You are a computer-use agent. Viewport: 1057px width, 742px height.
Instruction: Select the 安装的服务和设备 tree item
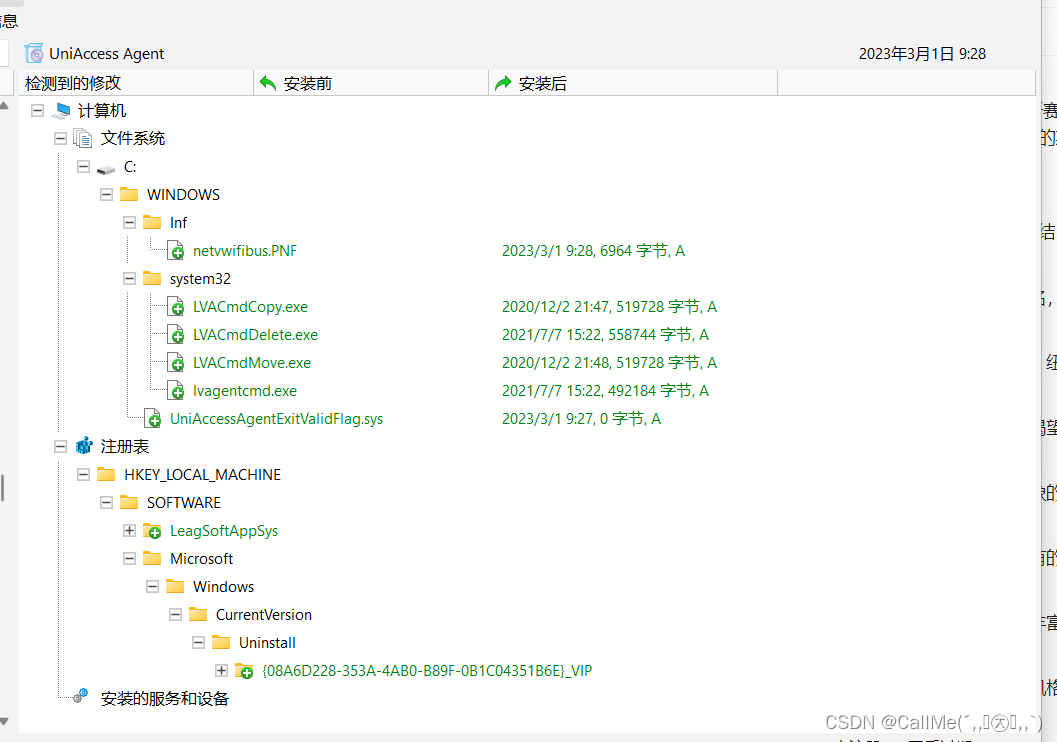pyautogui.click(x=164, y=699)
